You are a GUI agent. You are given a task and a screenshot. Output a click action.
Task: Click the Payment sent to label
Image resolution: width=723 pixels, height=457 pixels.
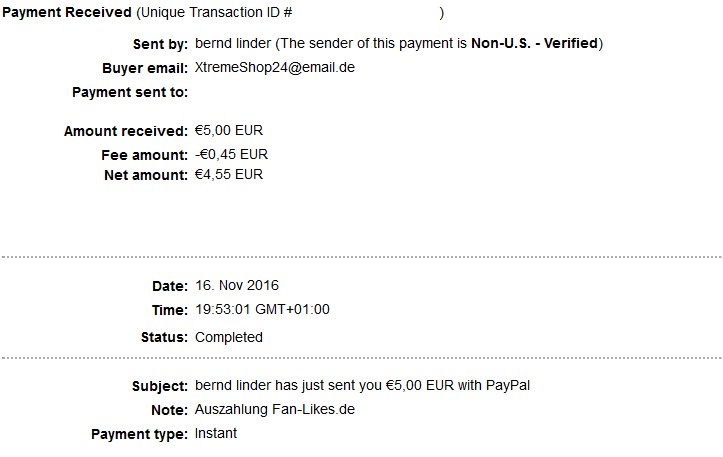[129, 93]
